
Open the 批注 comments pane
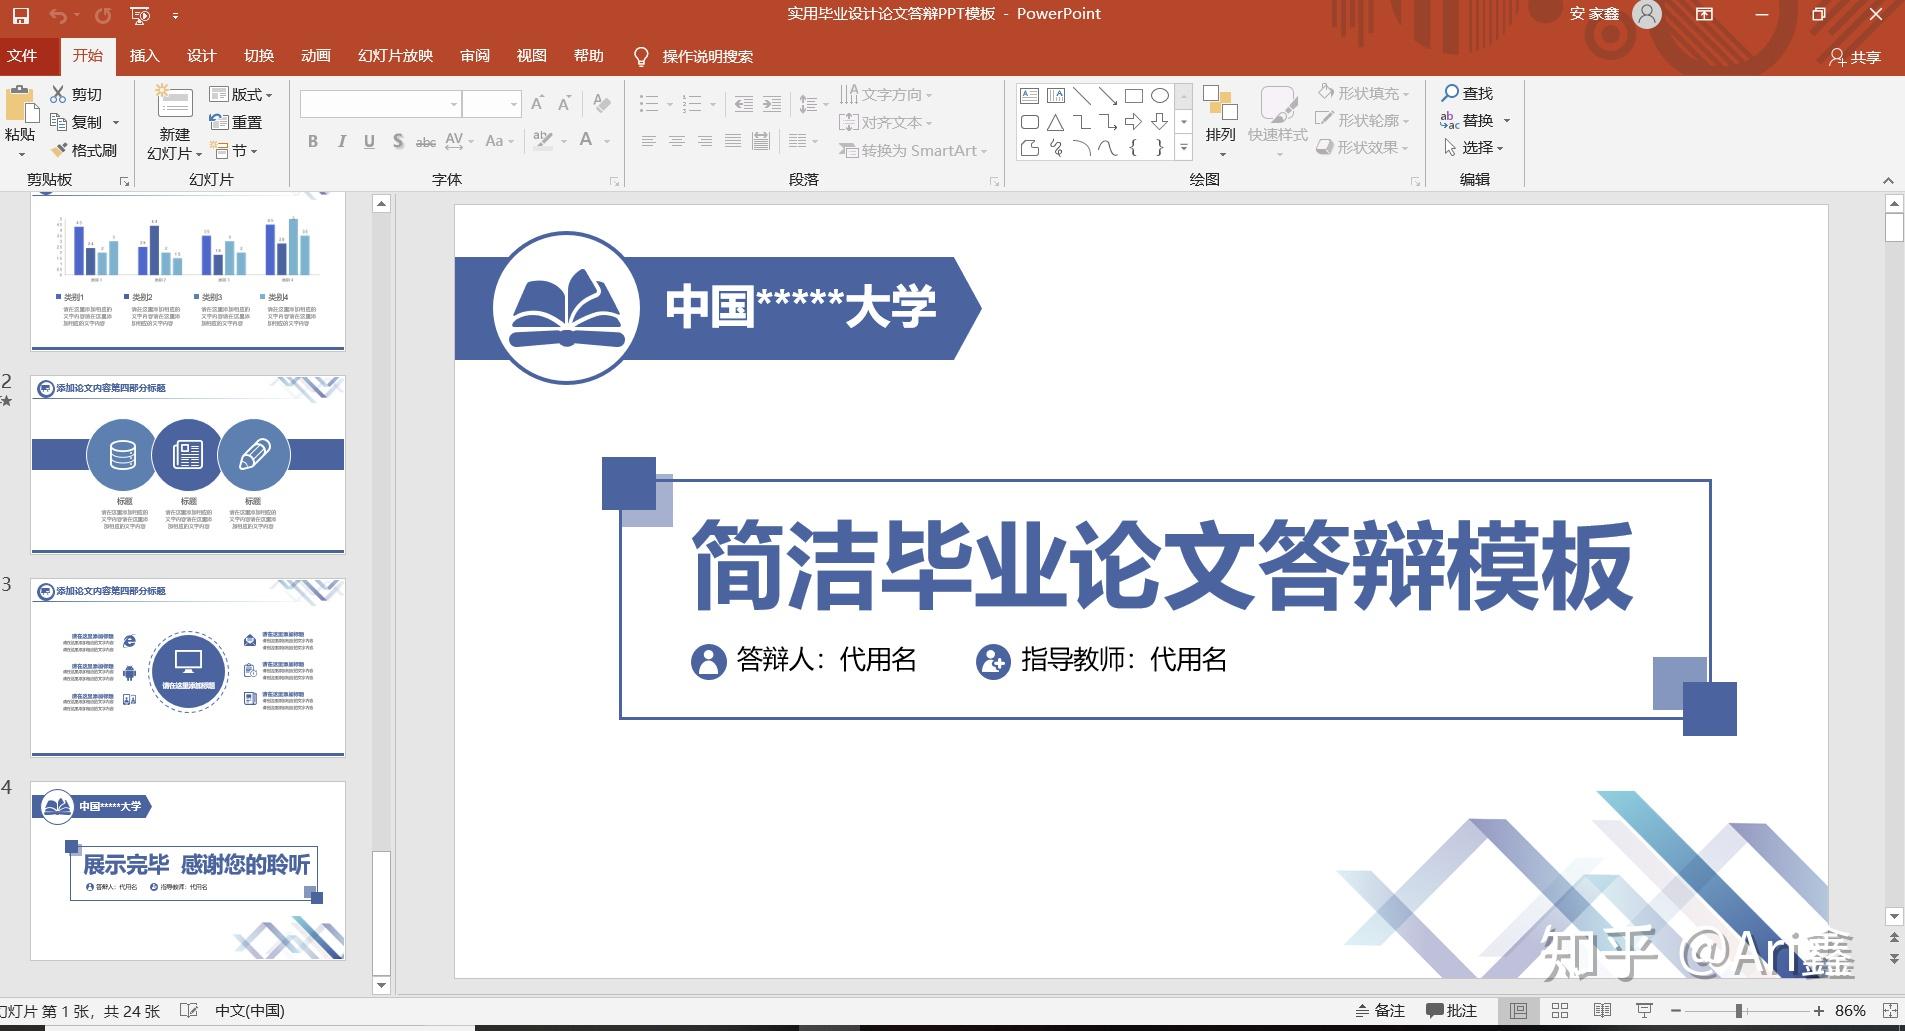click(x=1452, y=1010)
